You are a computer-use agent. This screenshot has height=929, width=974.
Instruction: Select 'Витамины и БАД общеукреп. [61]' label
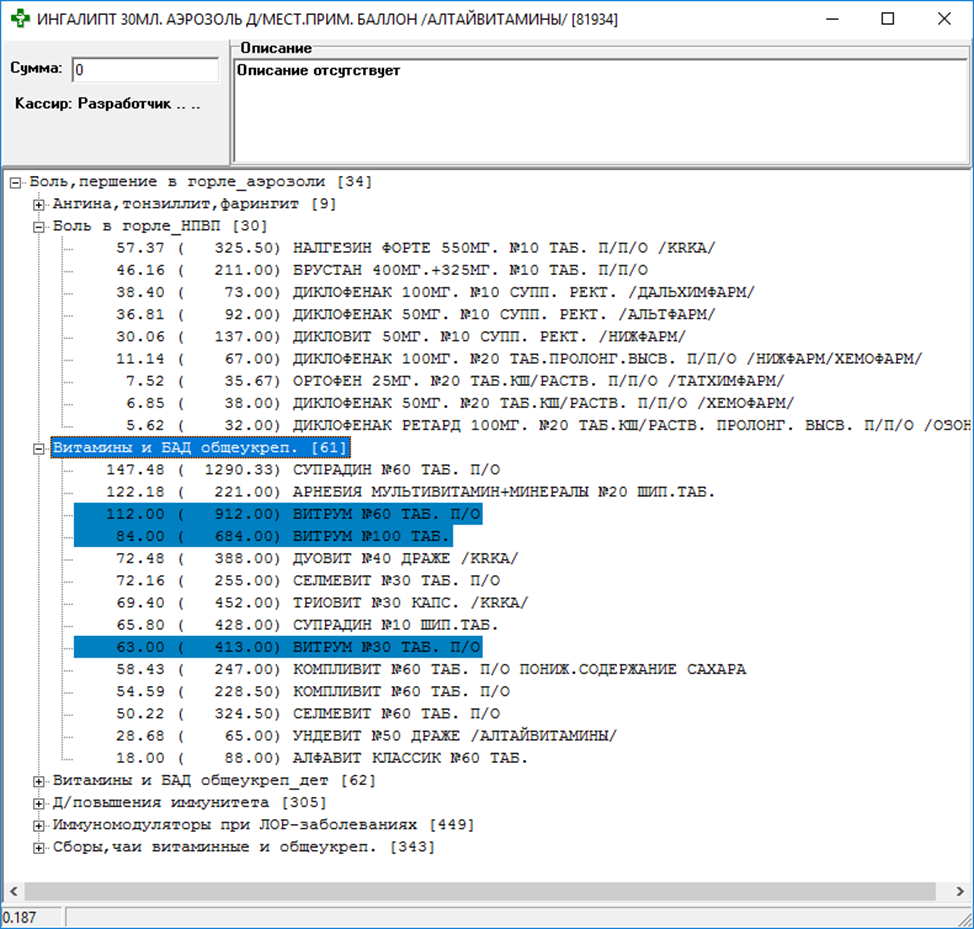tap(201, 448)
